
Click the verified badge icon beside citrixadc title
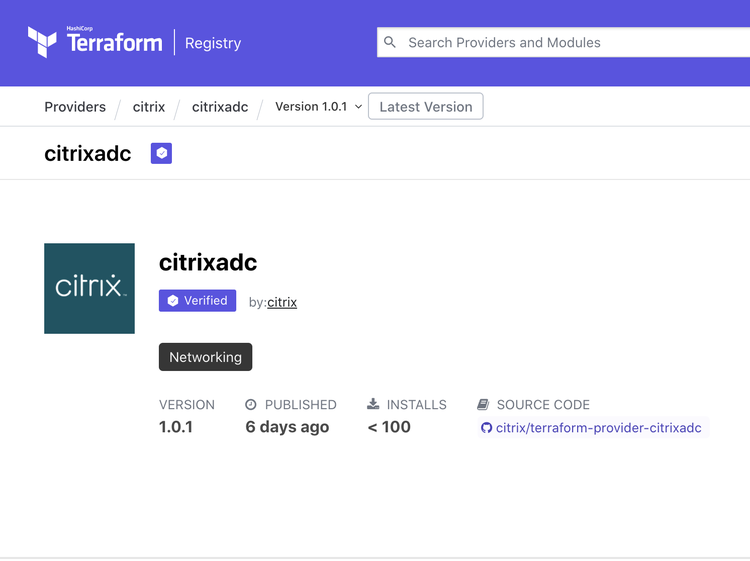coord(161,153)
